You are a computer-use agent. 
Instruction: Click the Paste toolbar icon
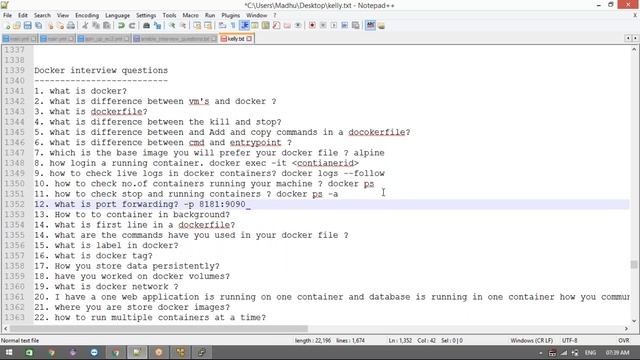(107, 26)
